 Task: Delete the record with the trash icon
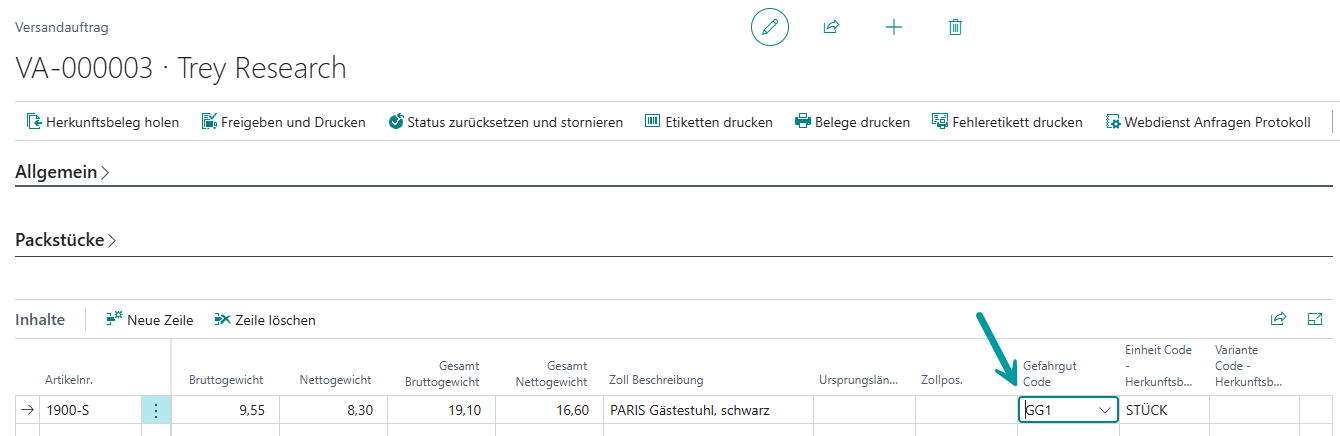[955, 27]
